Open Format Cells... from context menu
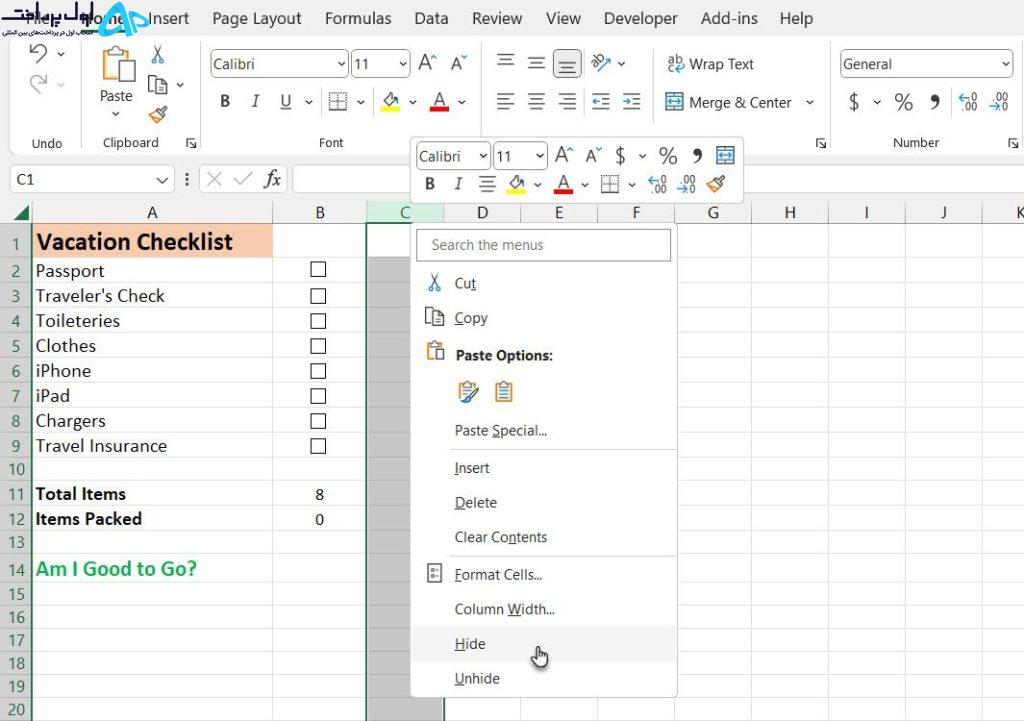 click(543, 575)
